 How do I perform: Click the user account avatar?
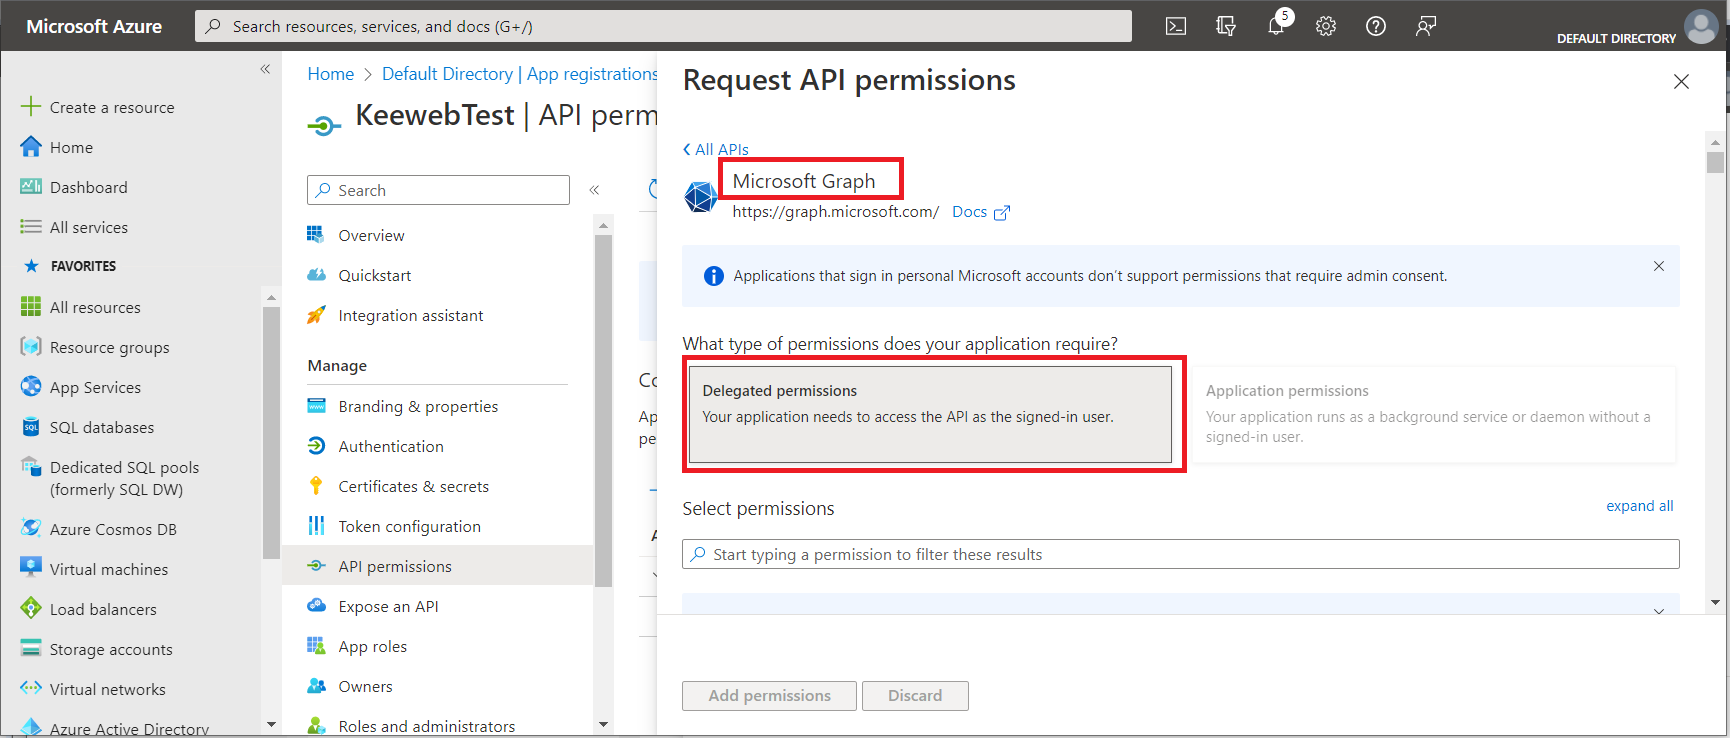pyautogui.click(x=1700, y=26)
